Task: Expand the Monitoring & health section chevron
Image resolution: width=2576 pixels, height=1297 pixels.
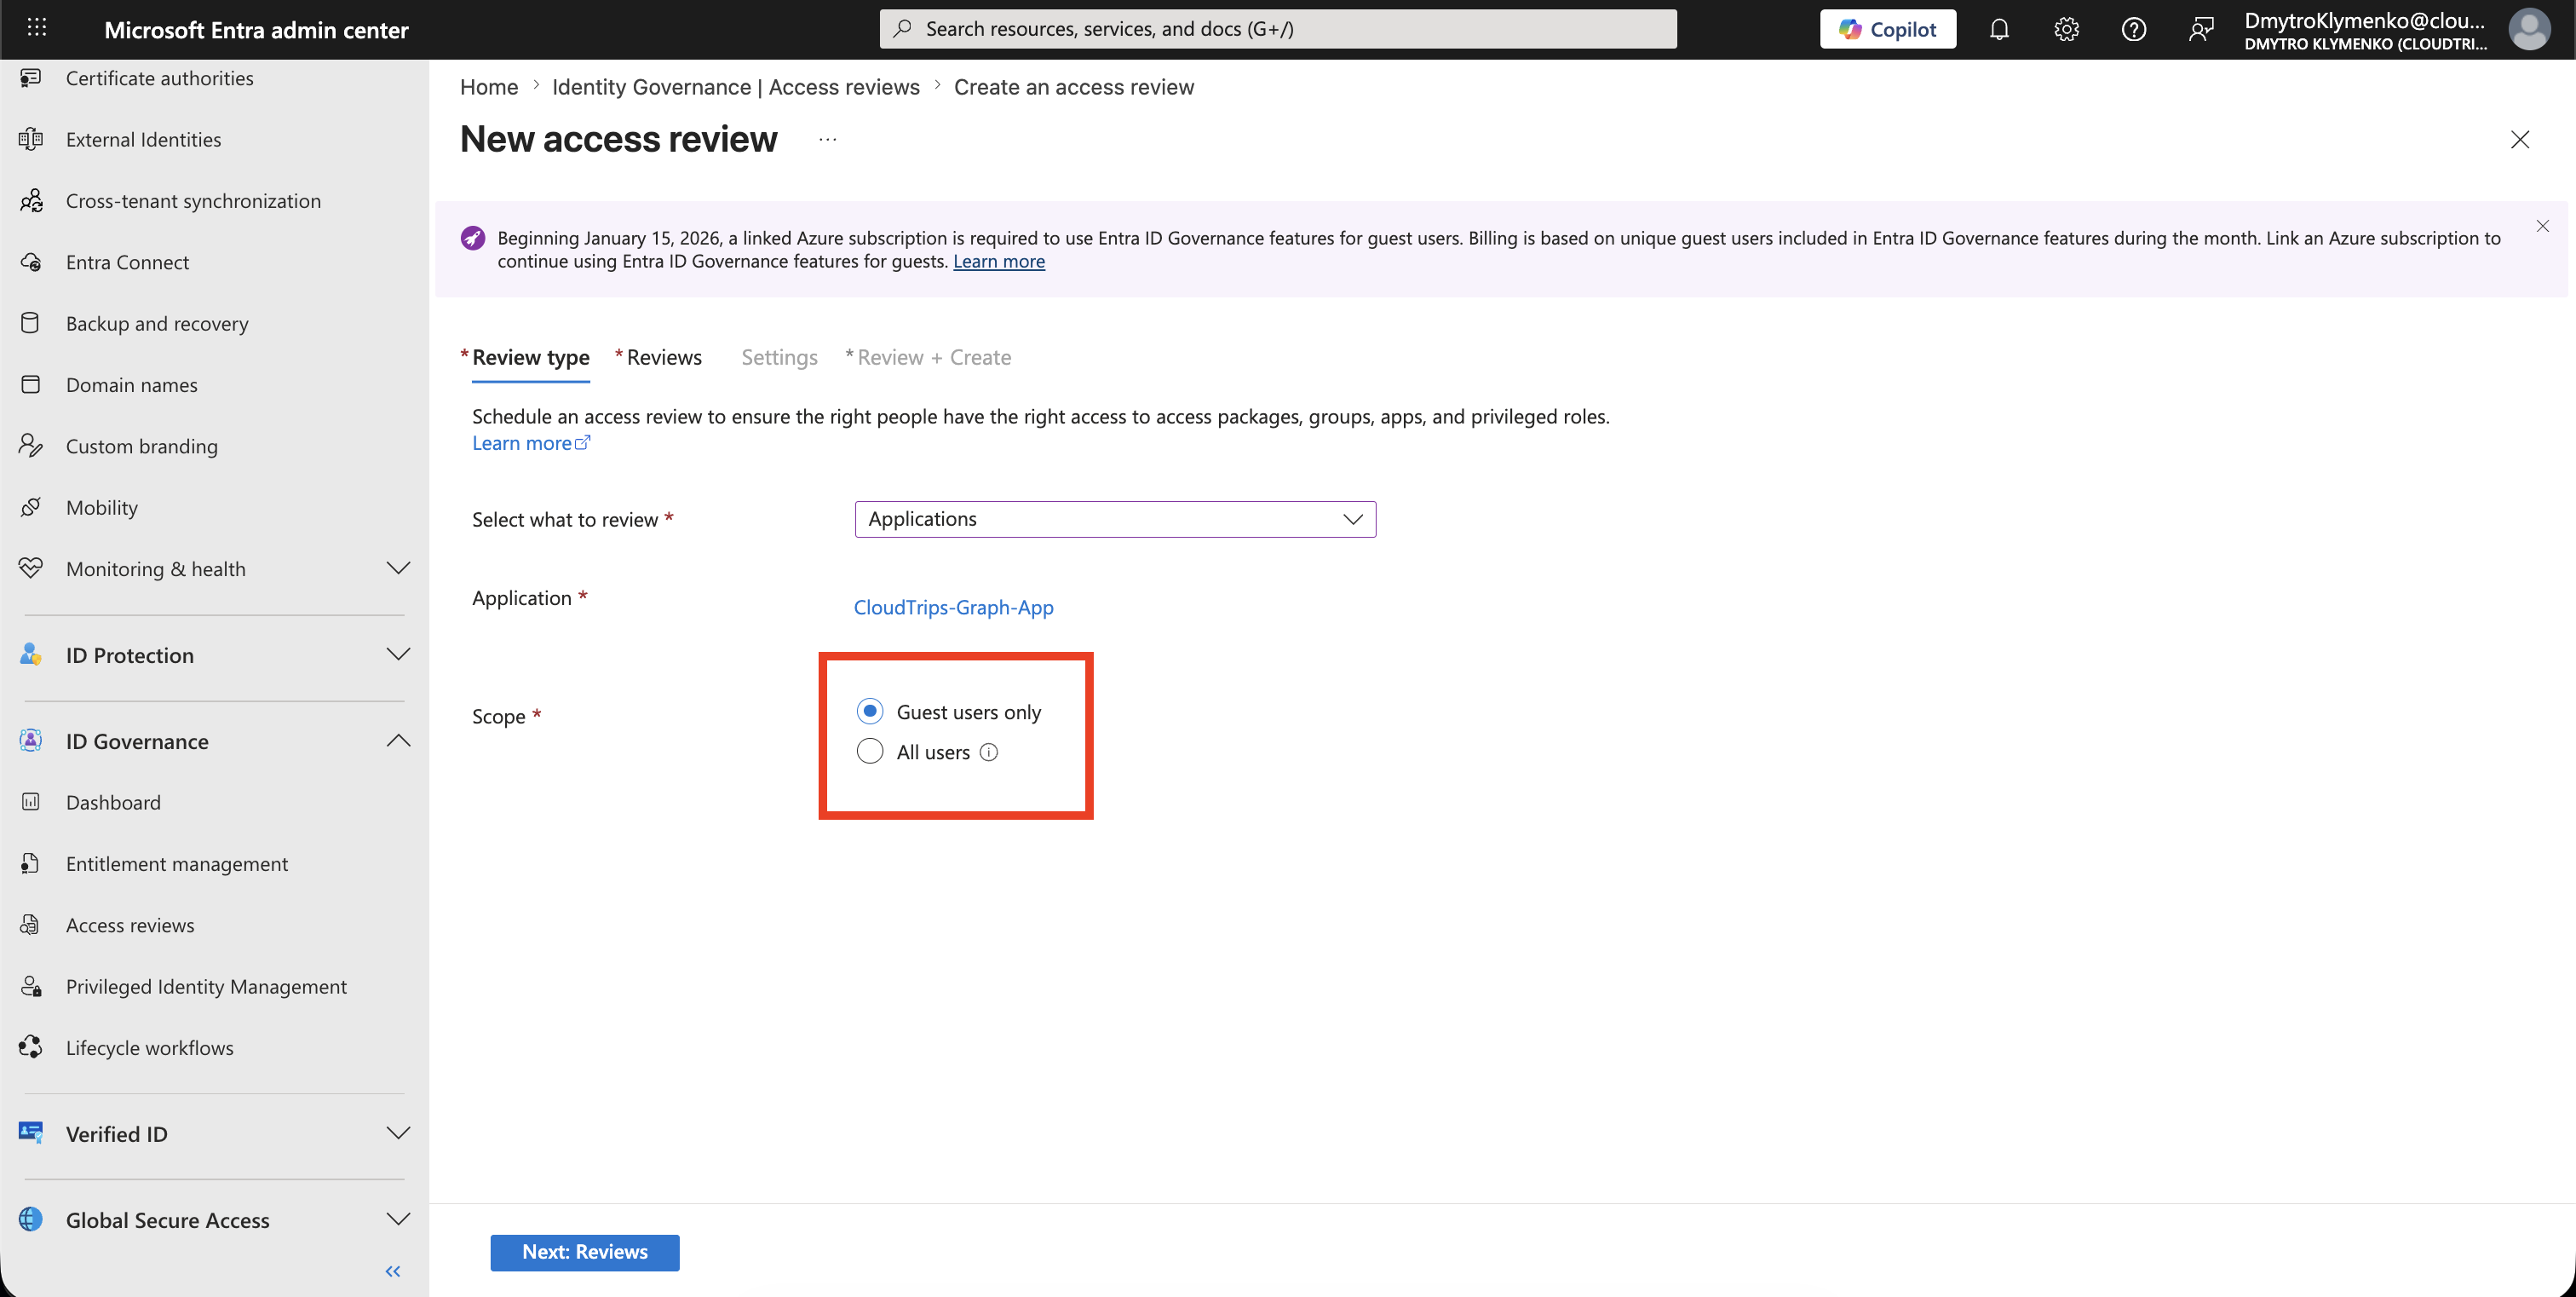Action: (x=398, y=568)
